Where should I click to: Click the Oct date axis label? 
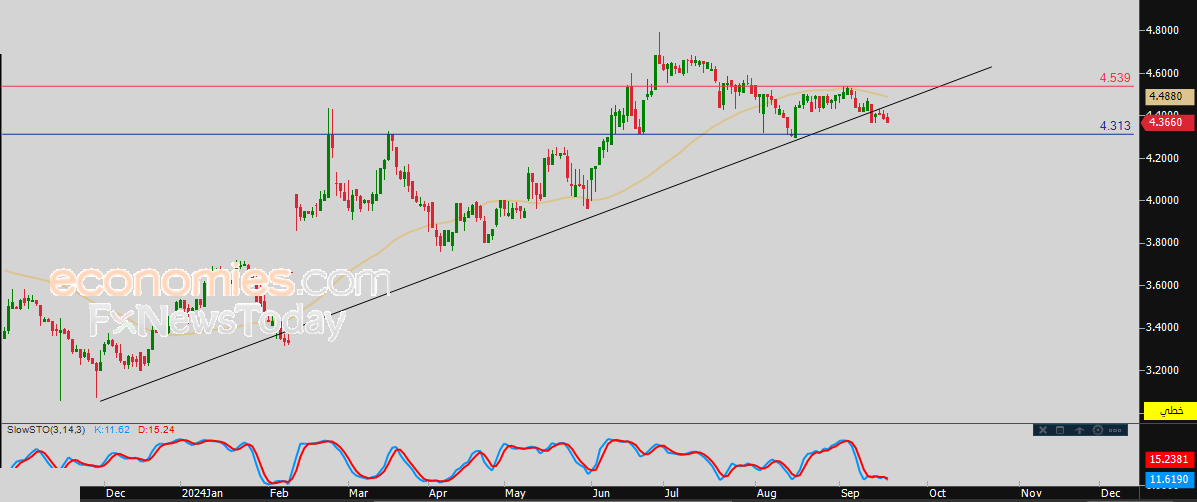(x=937, y=494)
